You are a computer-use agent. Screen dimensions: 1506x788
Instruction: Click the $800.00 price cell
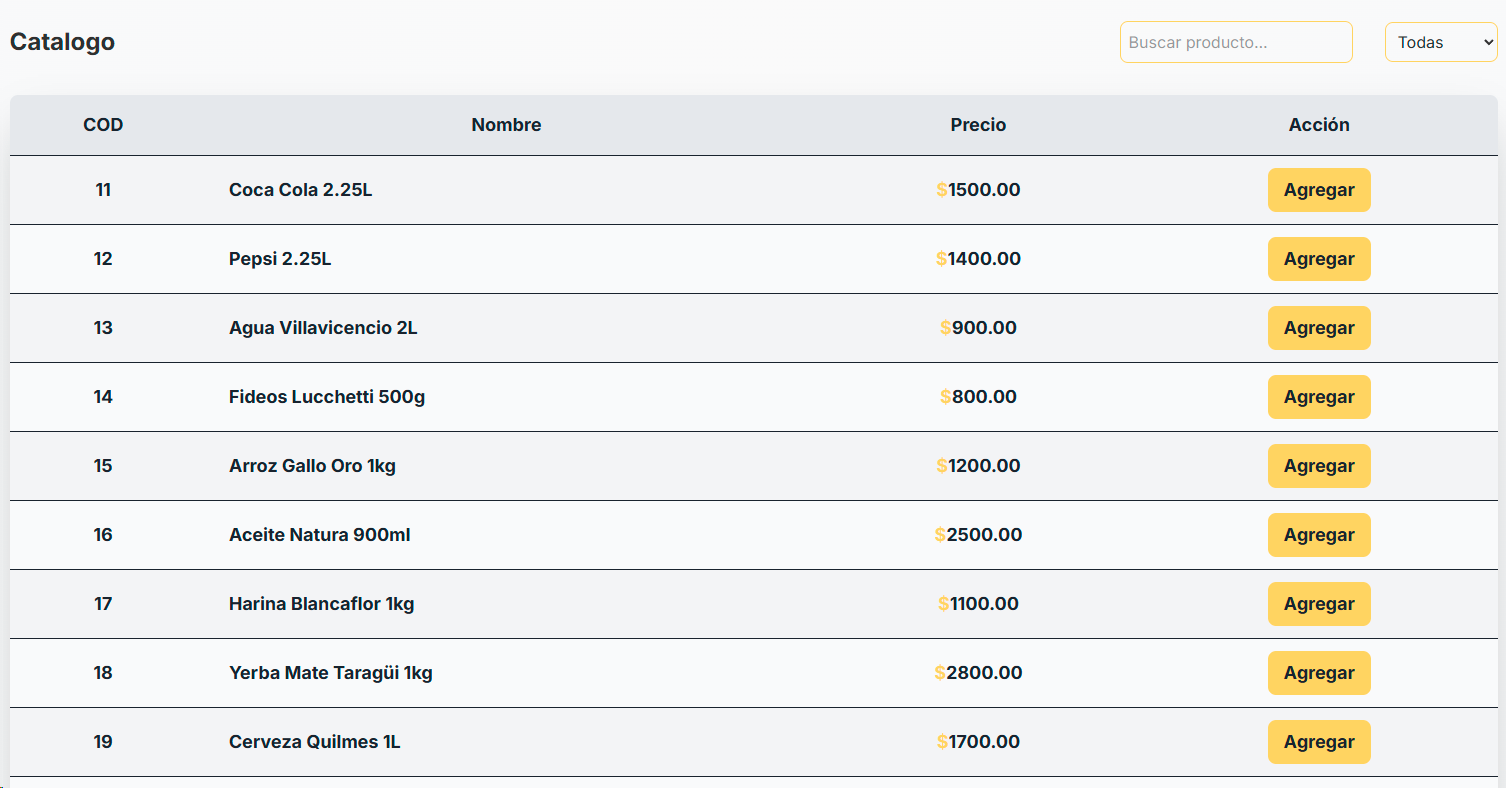click(x=978, y=397)
